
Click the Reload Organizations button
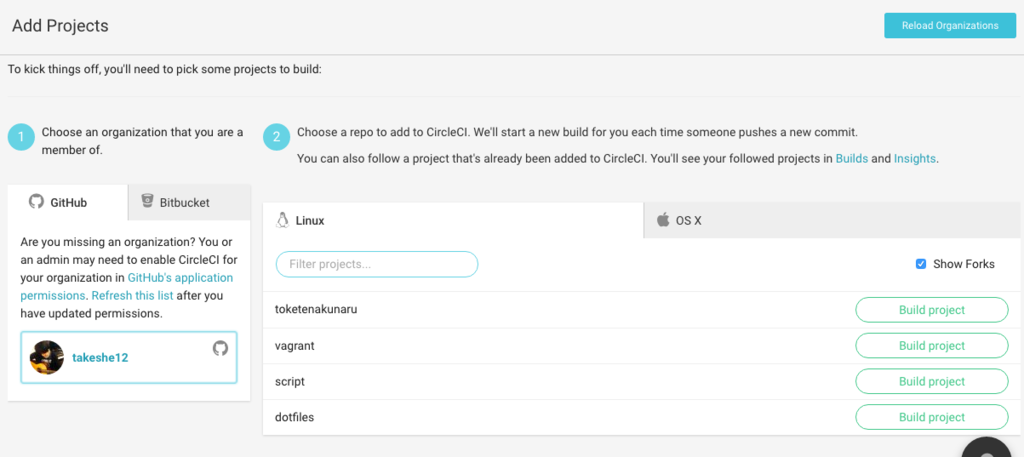pos(950,26)
